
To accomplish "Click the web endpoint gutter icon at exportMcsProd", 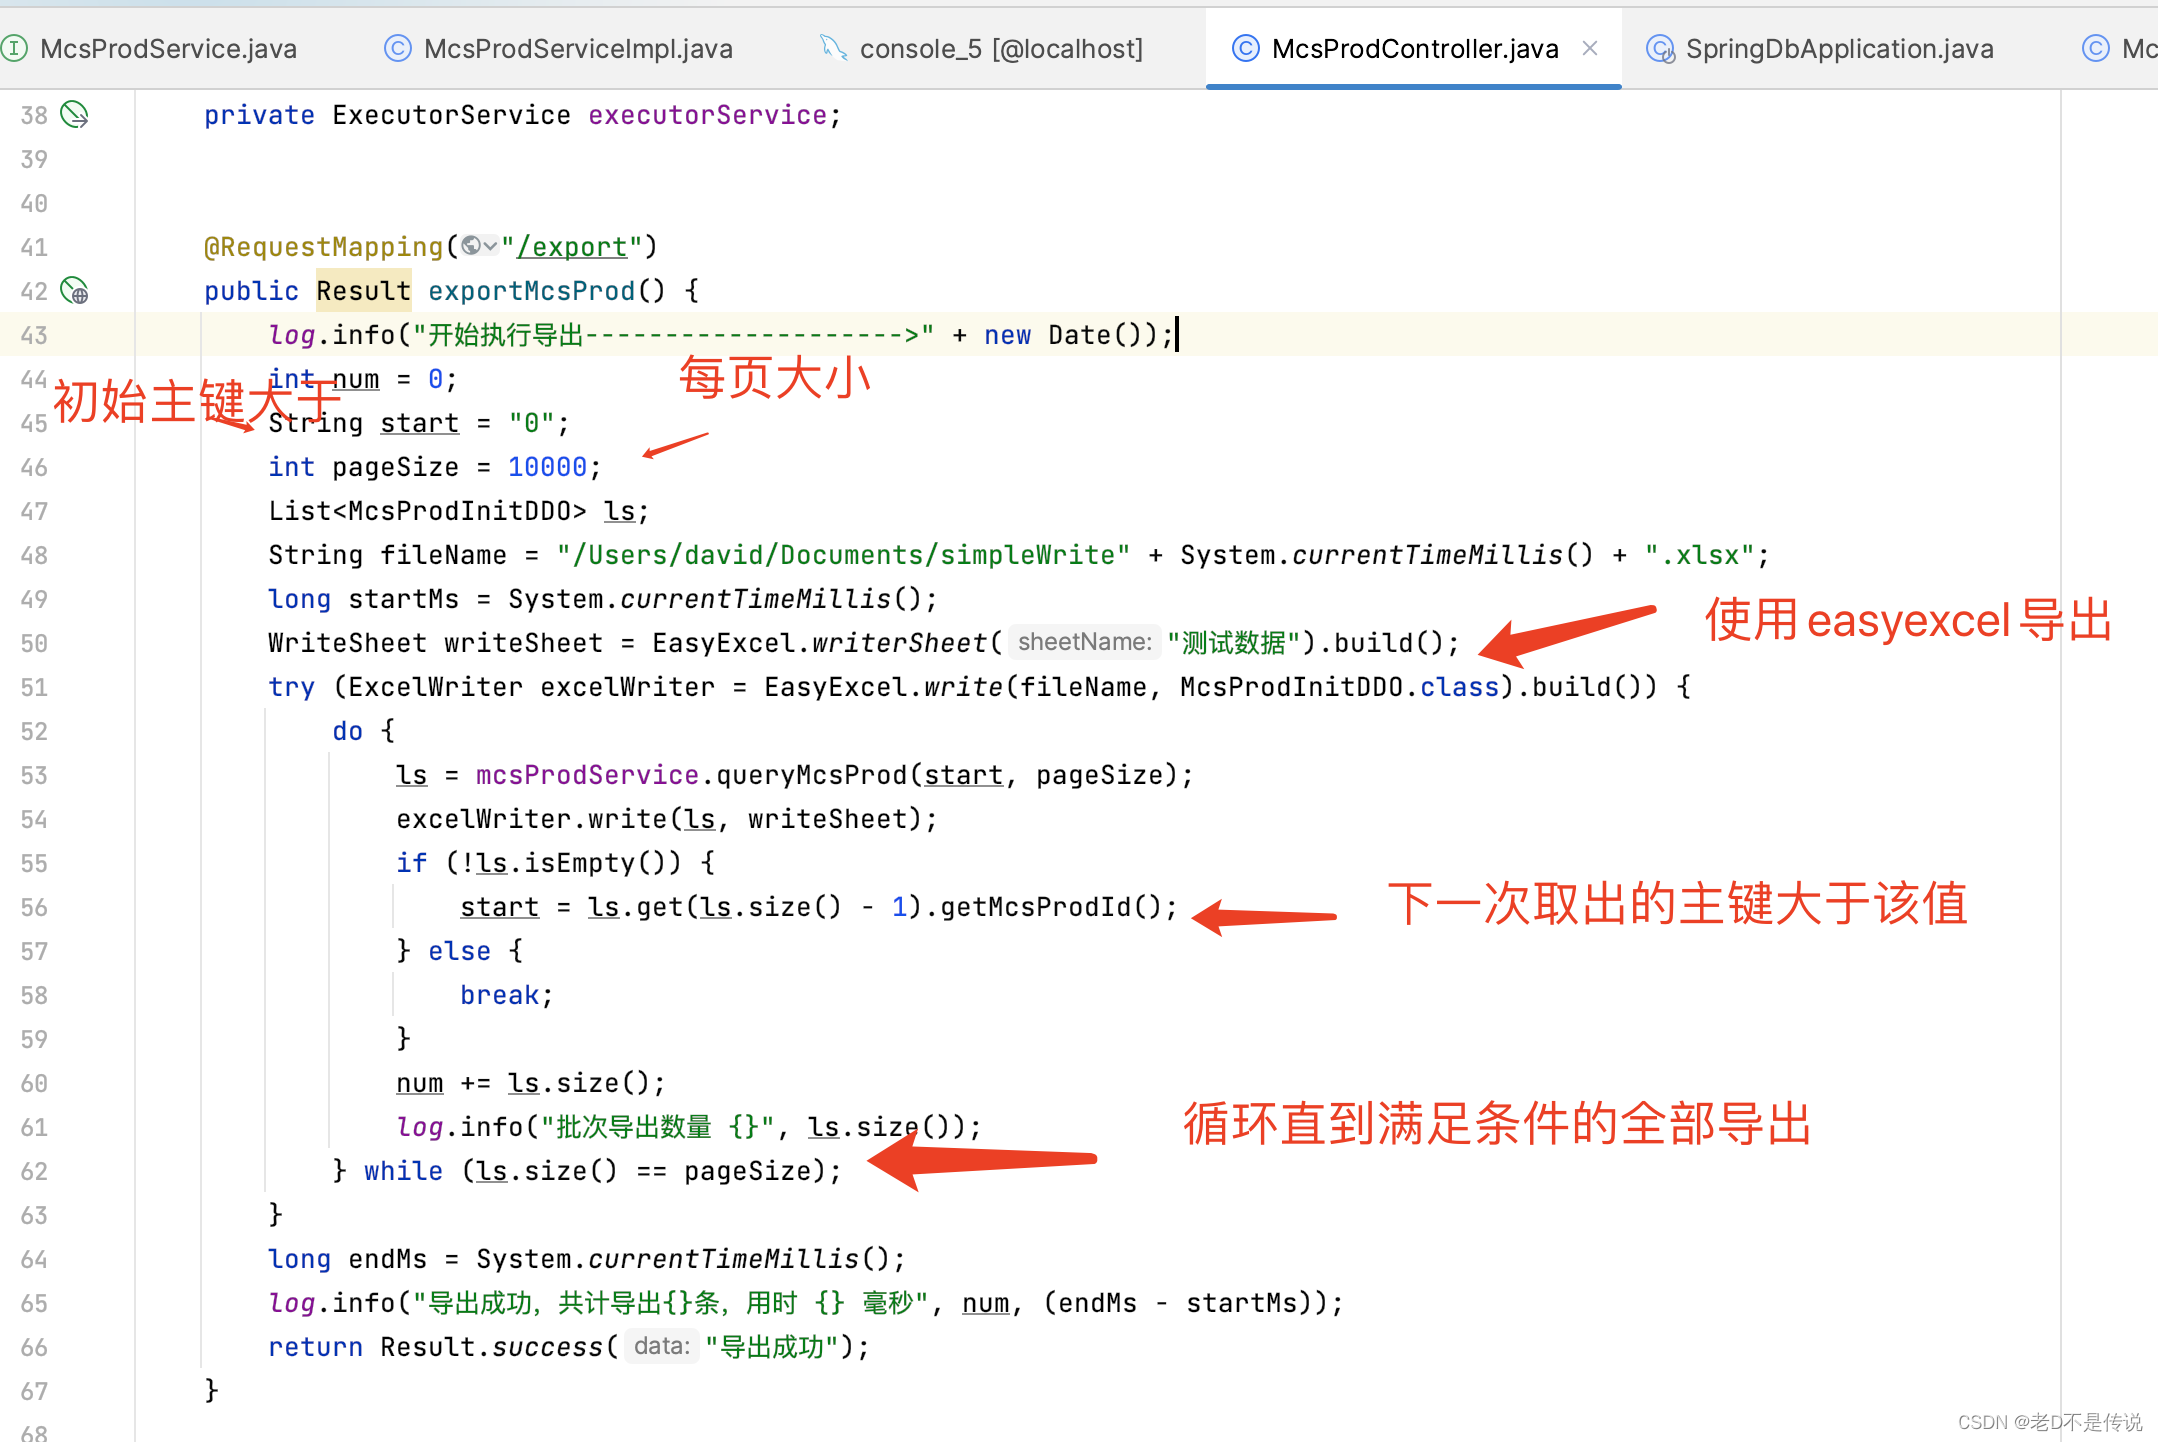I will [74, 291].
